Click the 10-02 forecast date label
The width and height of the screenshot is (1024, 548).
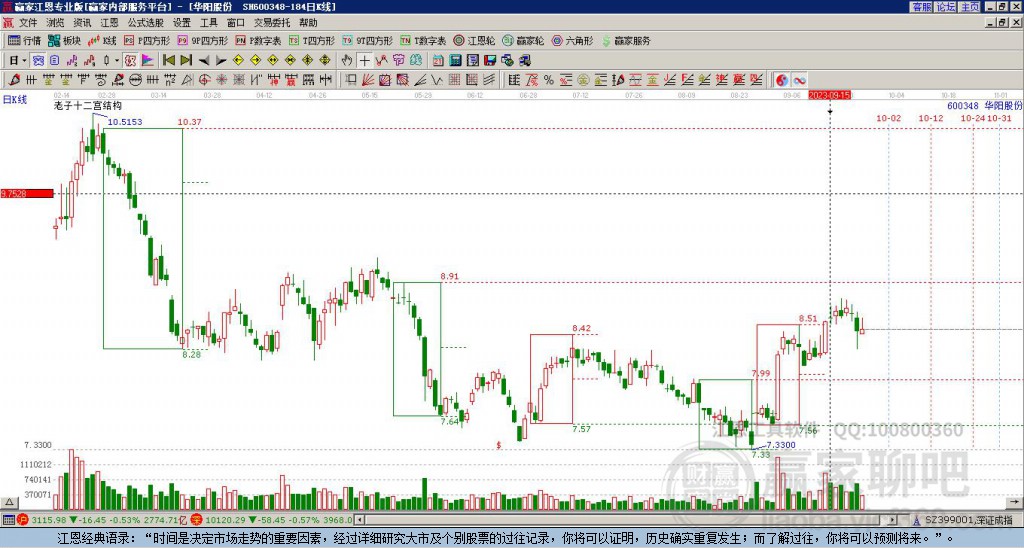(x=888, y=118)
